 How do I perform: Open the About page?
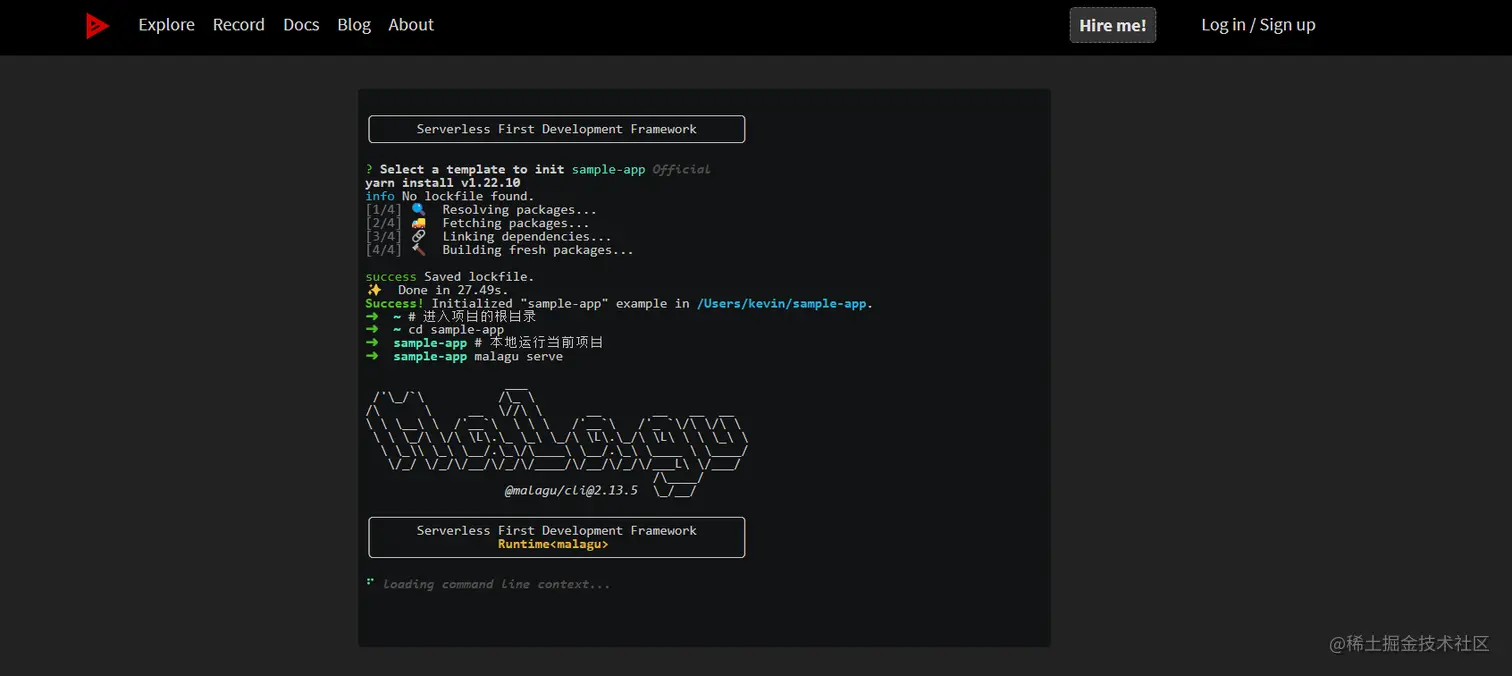[411, 25]
